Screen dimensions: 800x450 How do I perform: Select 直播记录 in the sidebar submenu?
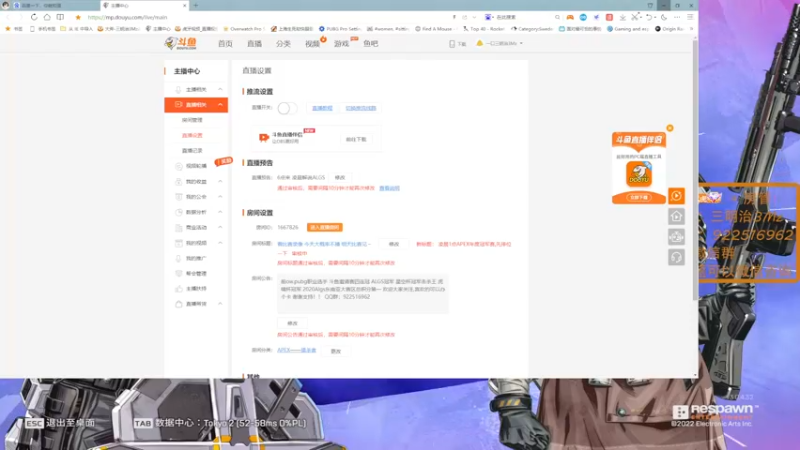pos(192,151)
